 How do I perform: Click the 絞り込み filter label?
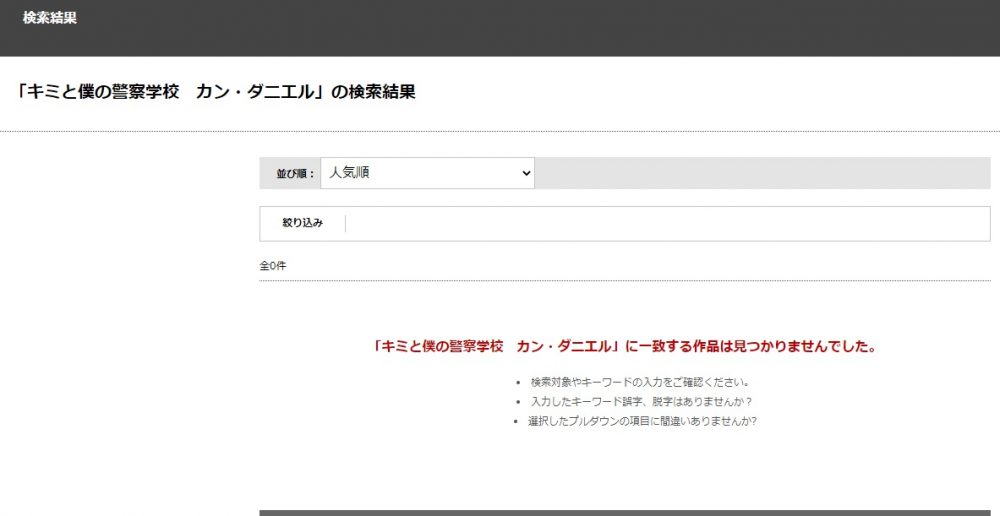point(303,223)
